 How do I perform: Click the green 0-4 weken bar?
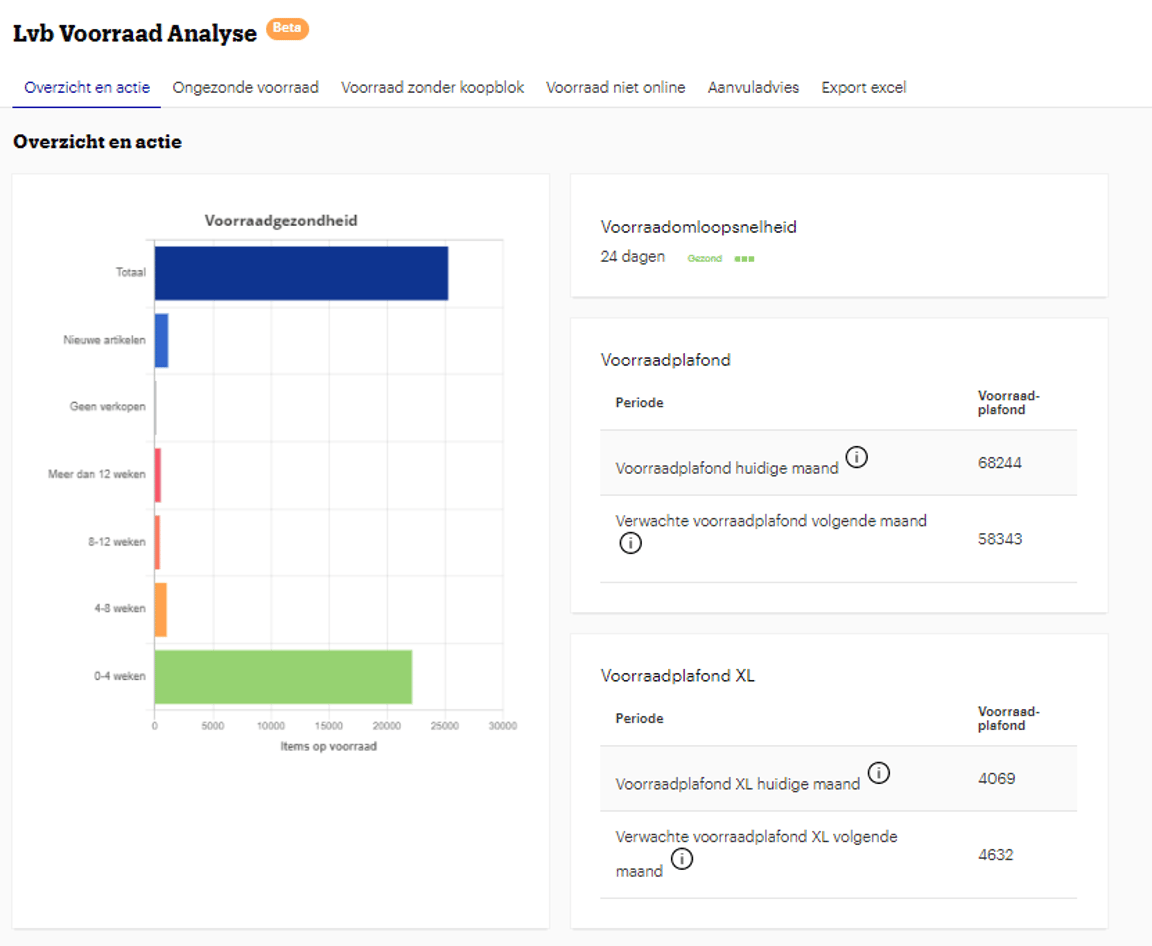click(x=283, y=676)
